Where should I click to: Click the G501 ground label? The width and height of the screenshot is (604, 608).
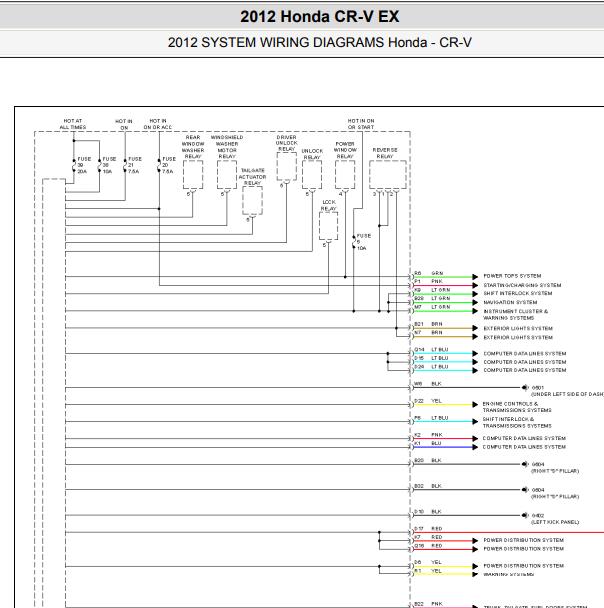pyautogui.click(x=538, y=388)
